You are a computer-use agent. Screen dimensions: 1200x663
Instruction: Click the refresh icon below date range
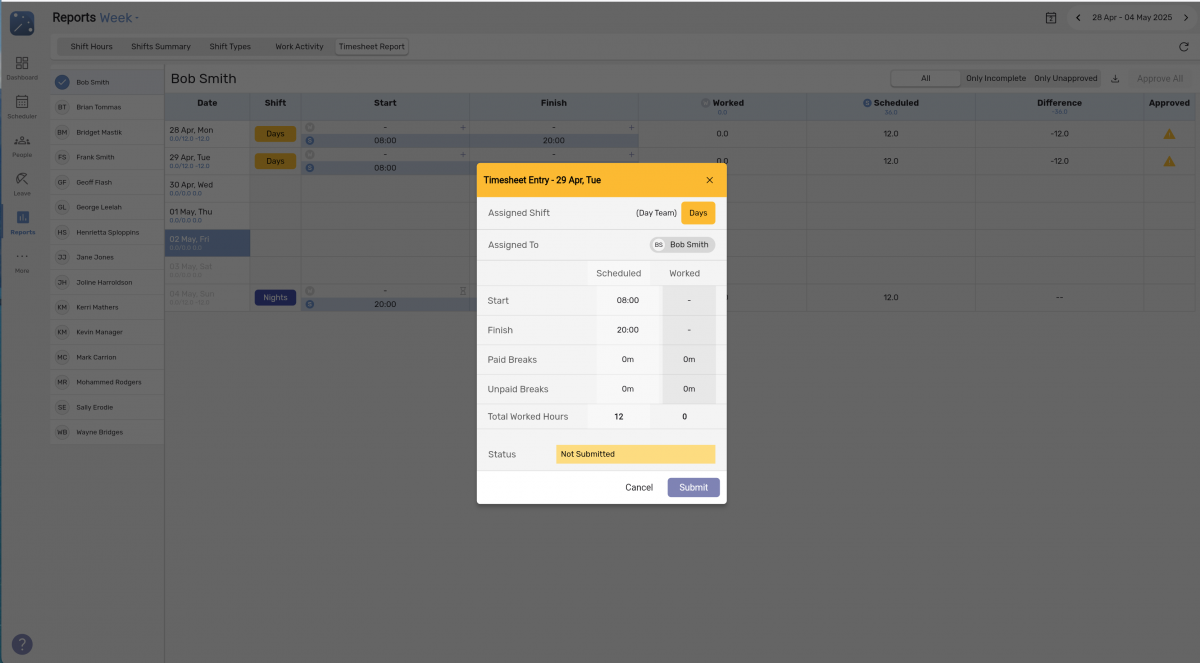tap(1183, 46)
